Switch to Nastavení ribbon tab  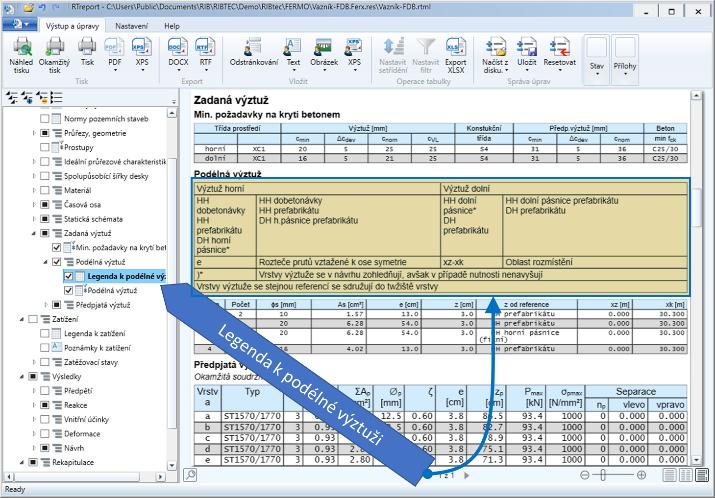(131, 26)
